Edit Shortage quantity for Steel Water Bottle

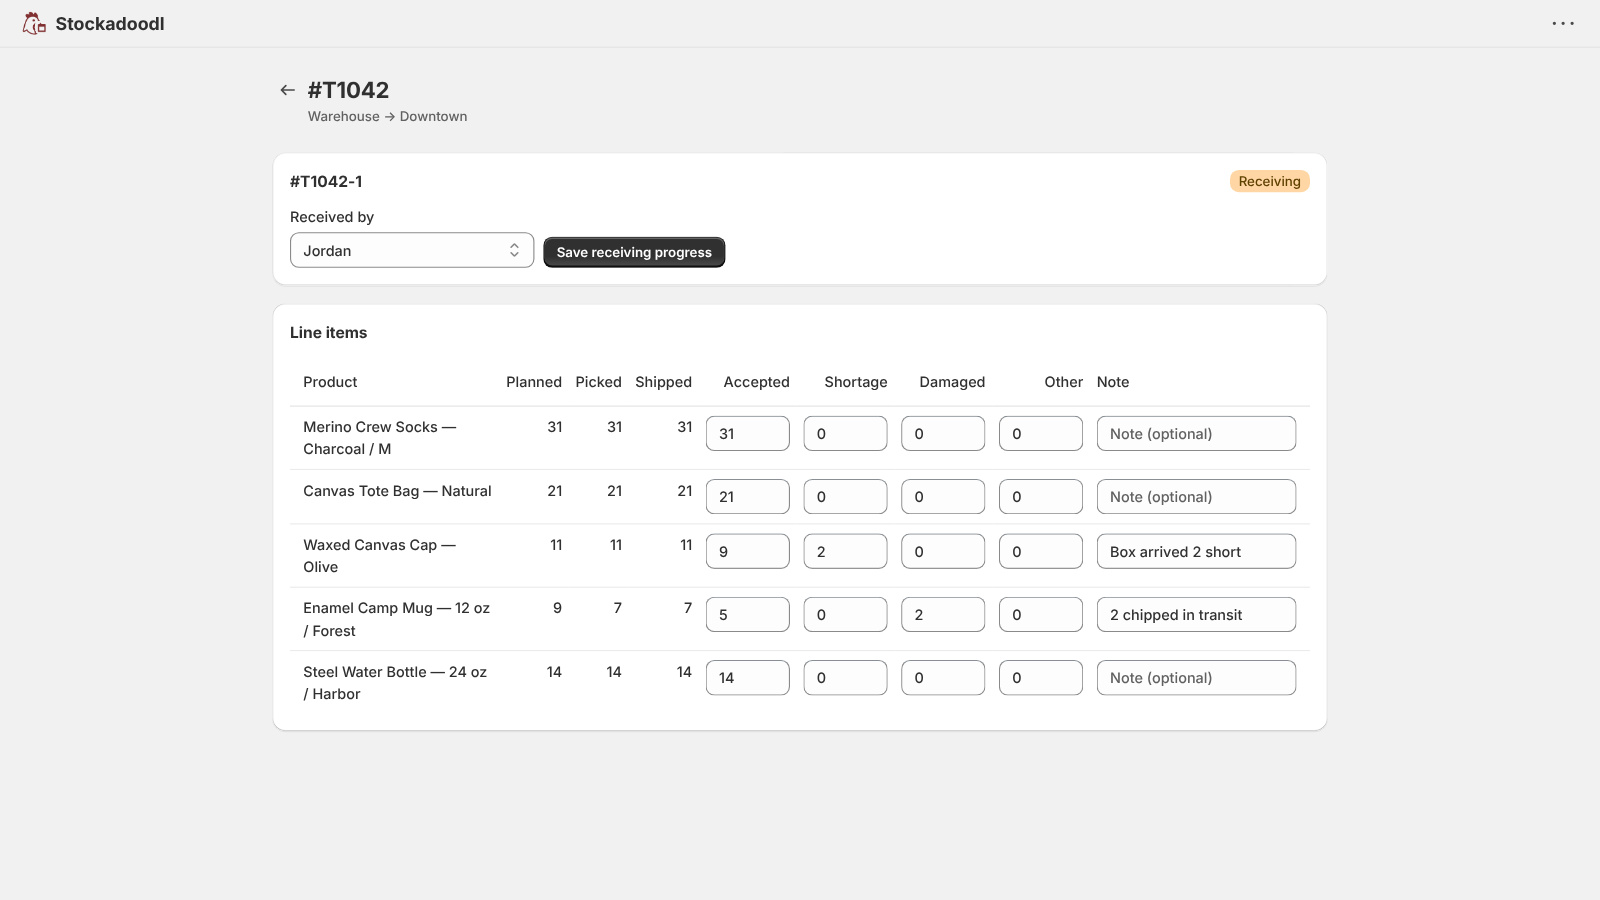tap(845, 678)
